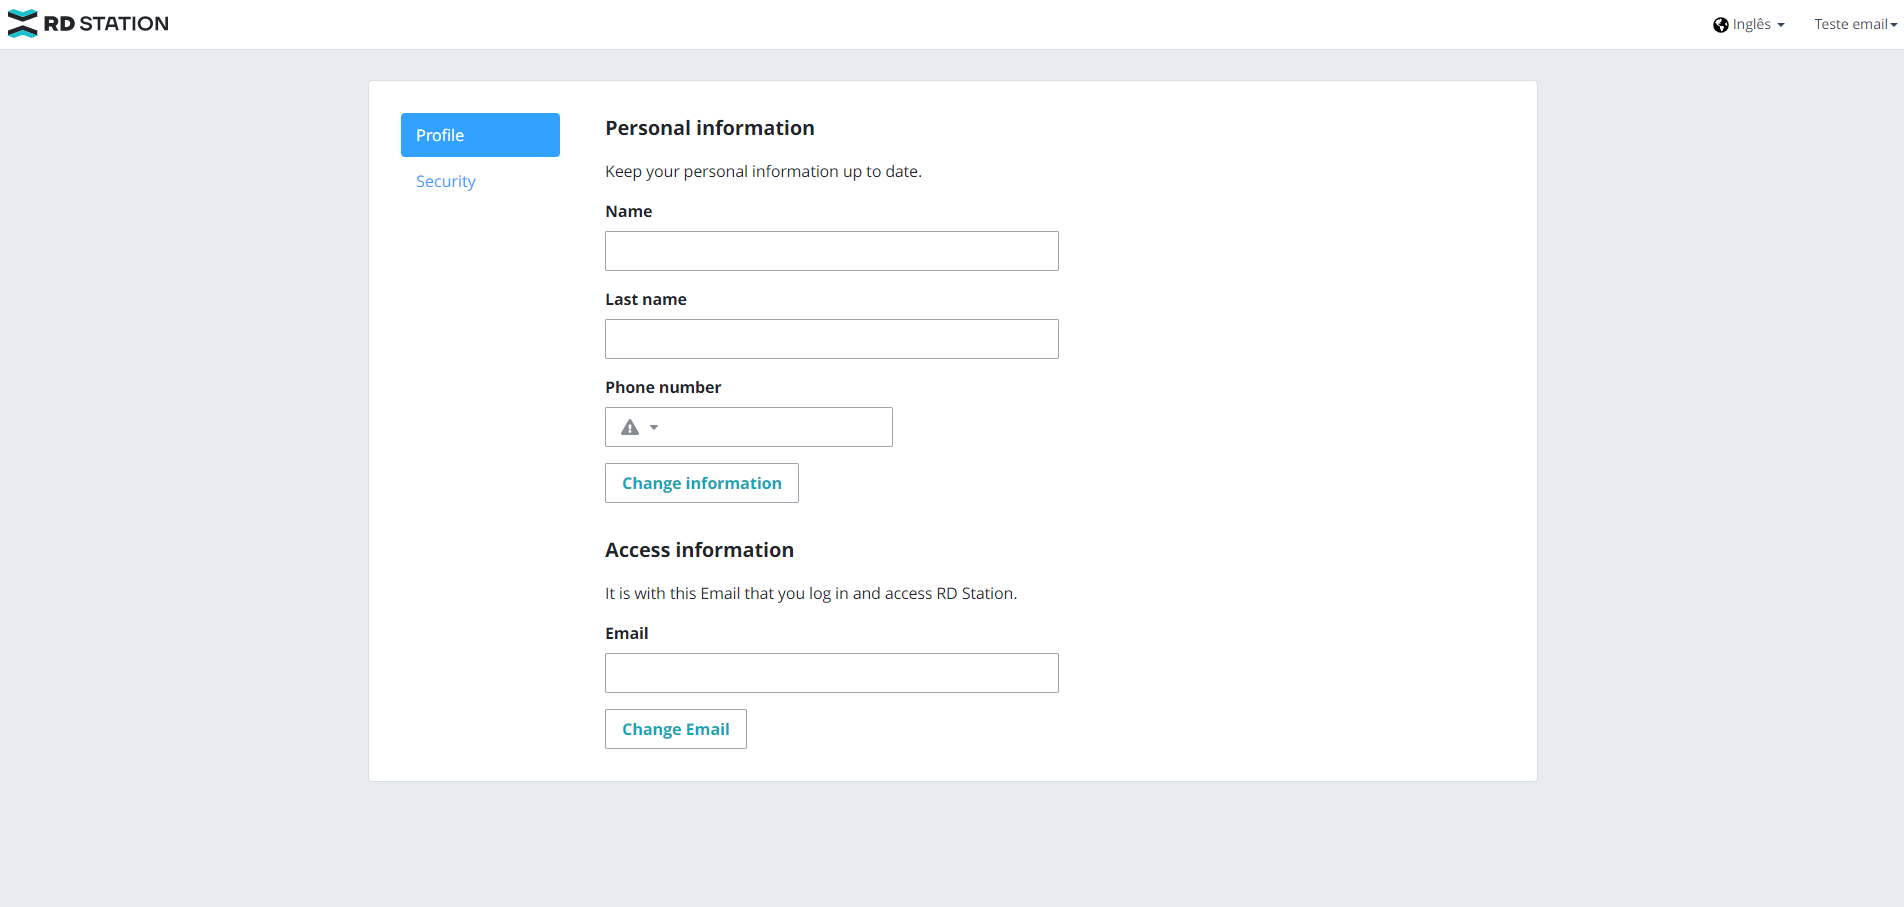Open the Teste email account menu
The width and height of the screenshot is (1904, 907).
point(1851,24)
